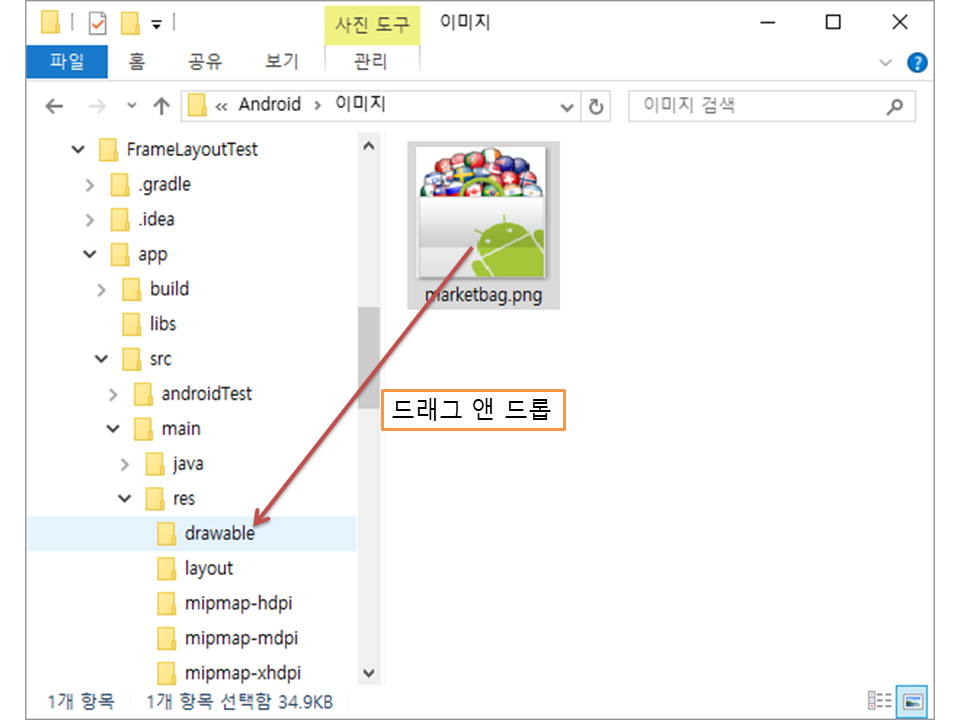The height and width of the screenshot is (720, 960).
Task: Click the properties checkmark icon in title bar
Action: (x=98, y=22)
